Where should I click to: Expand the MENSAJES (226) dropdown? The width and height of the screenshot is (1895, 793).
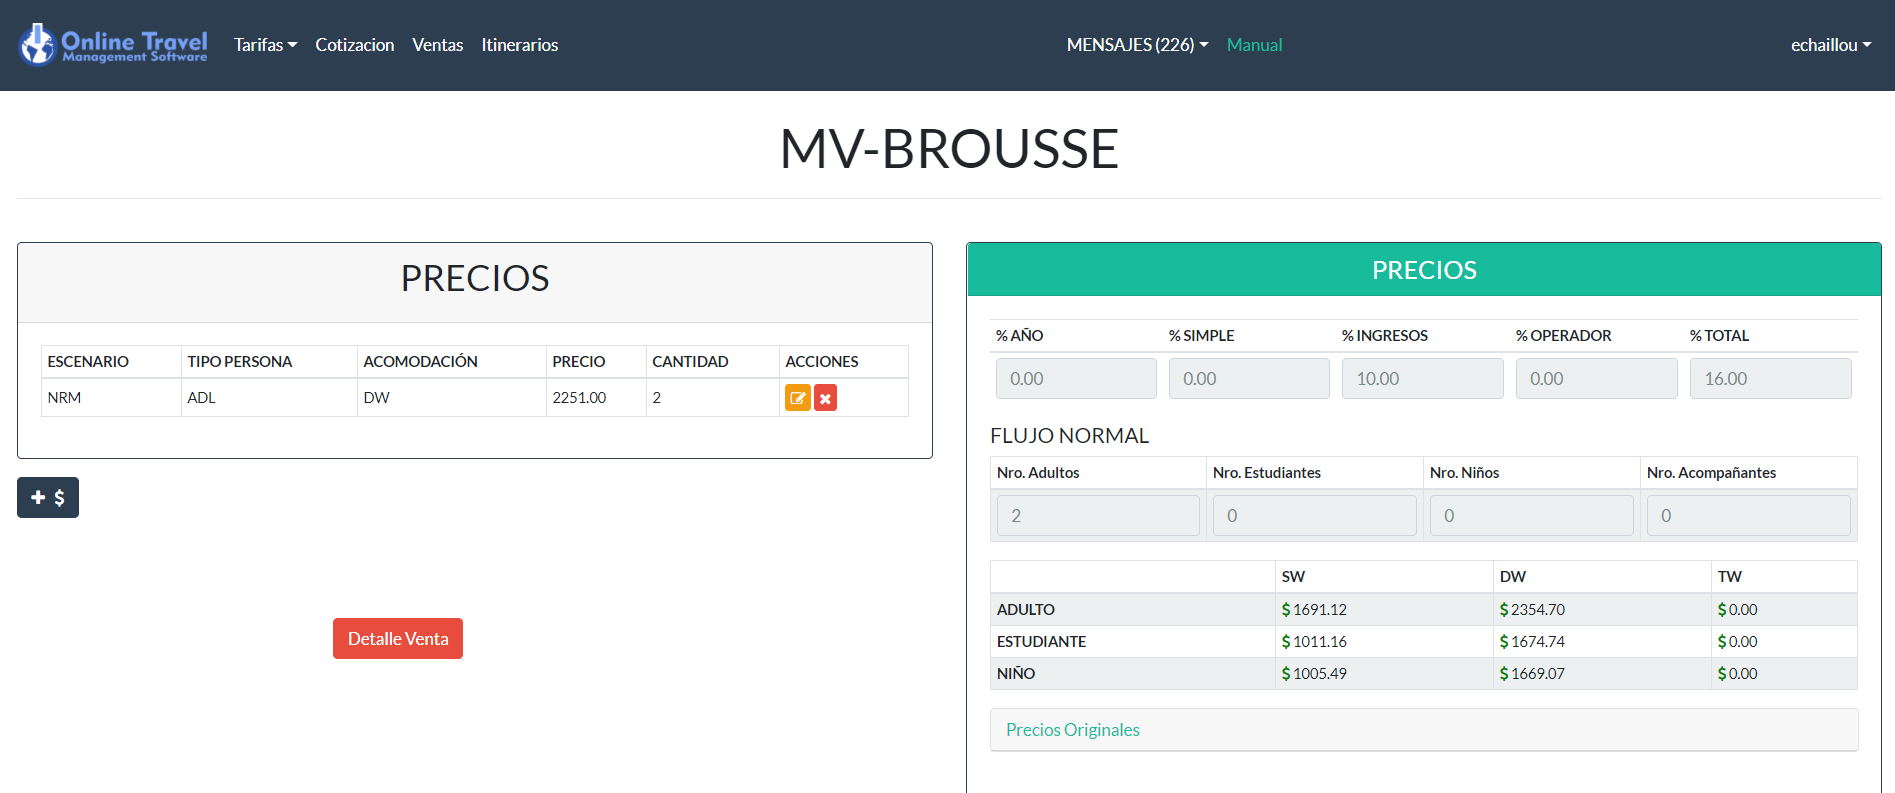(1137, 45)
